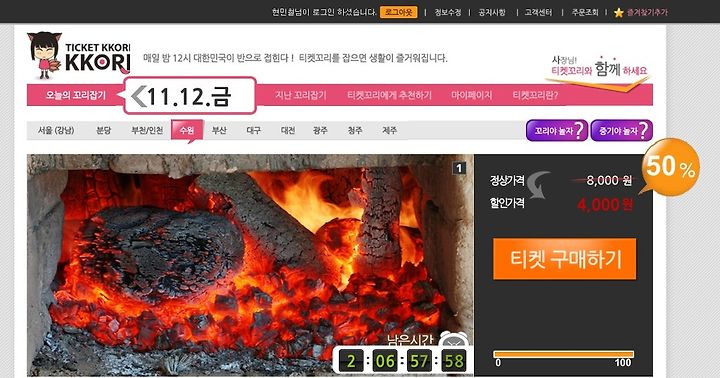Click the star favorites icon
Image resolution: width=720 pixels, height=378 pixels.
tap(619, 13)
